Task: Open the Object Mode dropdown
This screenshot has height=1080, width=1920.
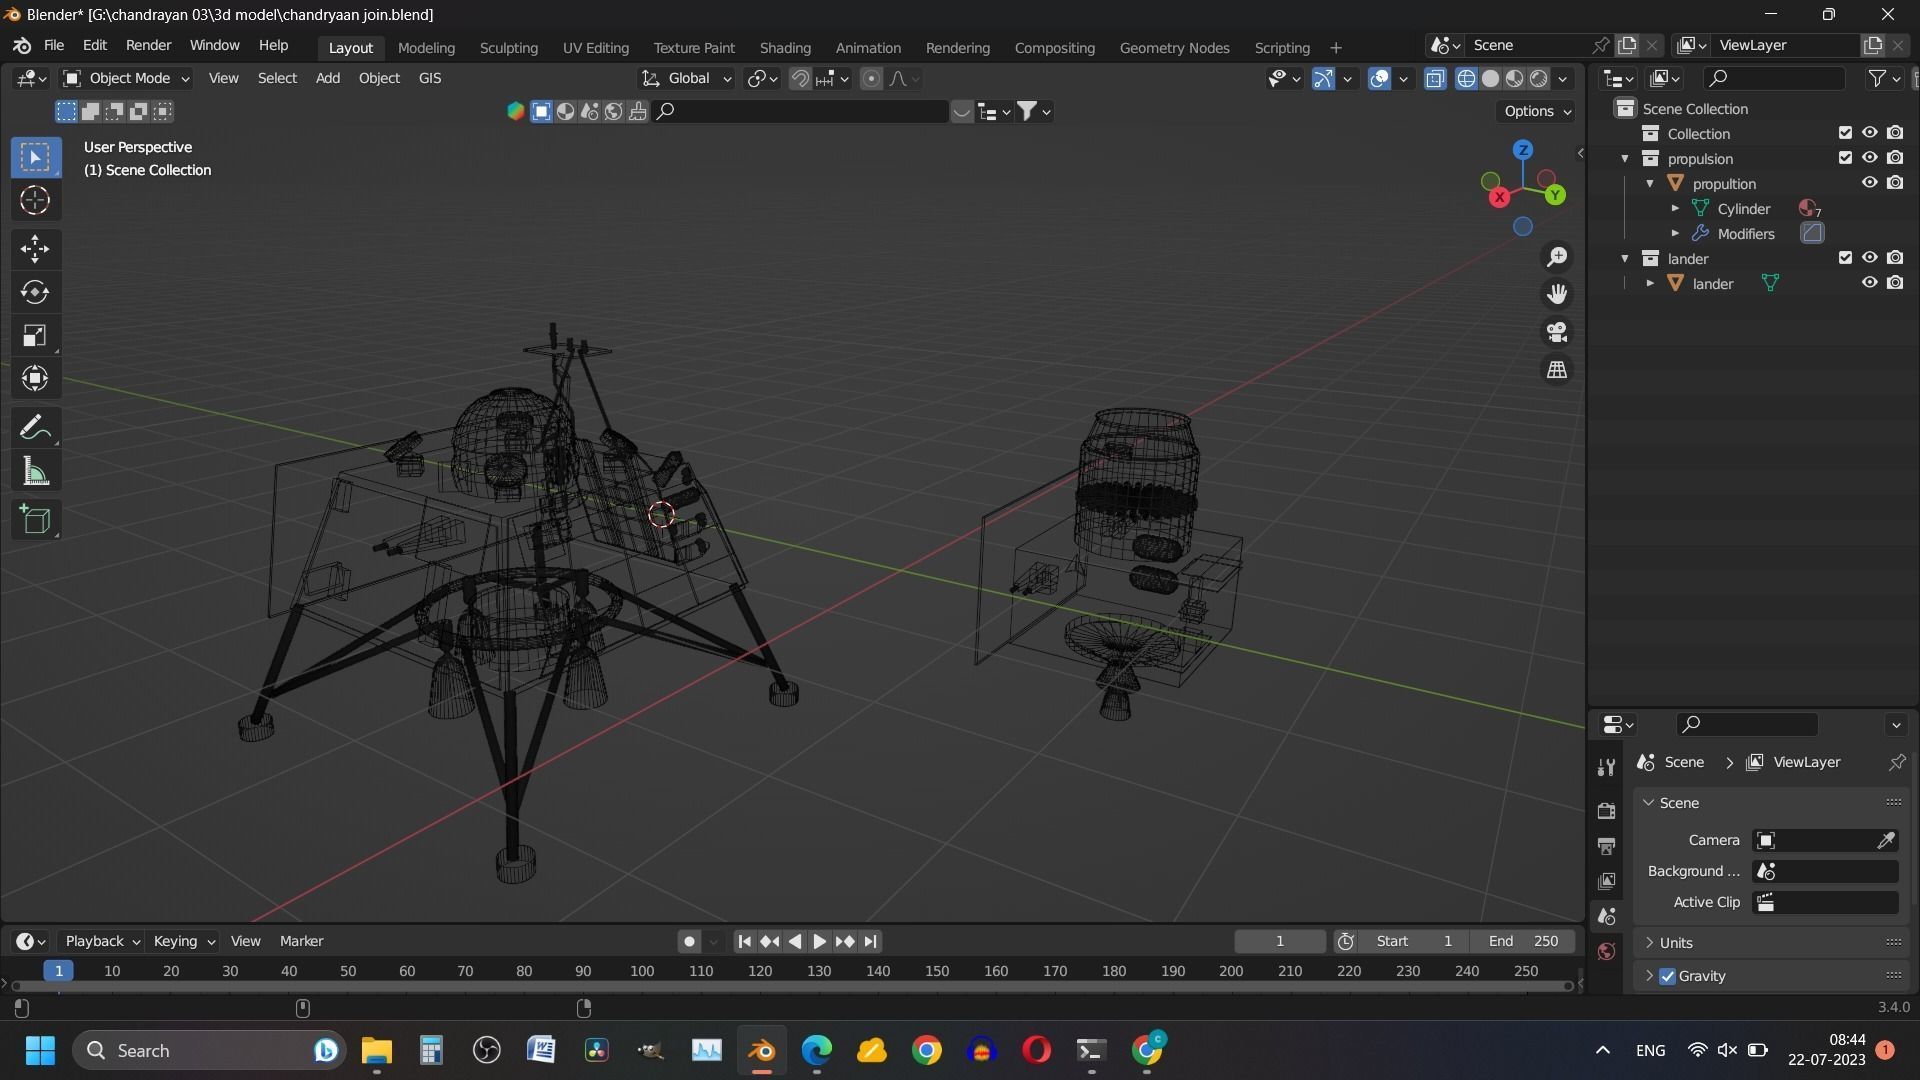Action: (x=126, y=78)
